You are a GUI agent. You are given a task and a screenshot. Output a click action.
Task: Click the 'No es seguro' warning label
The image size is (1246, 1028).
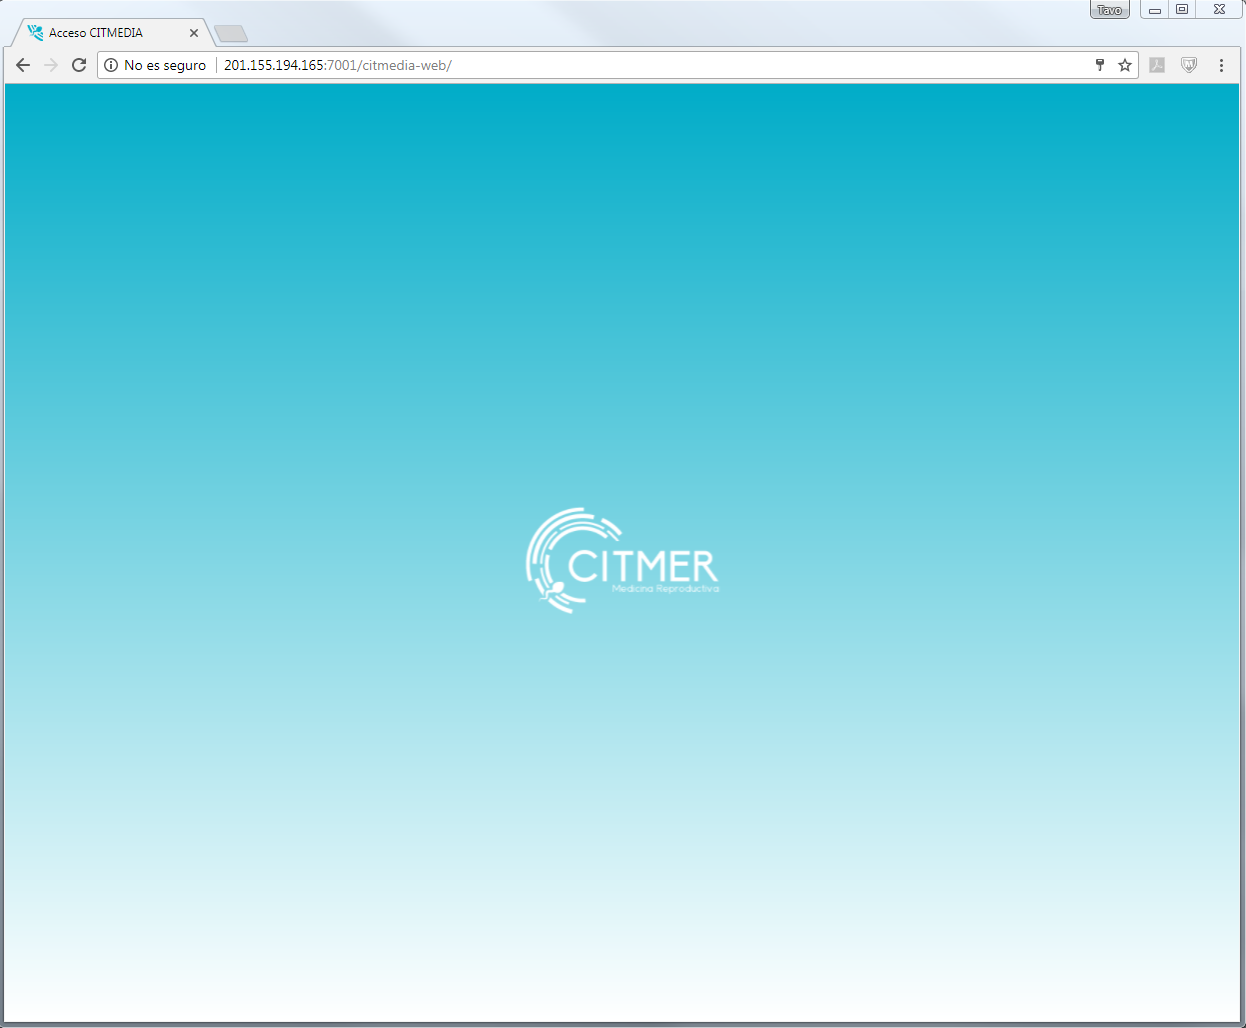(x=165, y=65)
